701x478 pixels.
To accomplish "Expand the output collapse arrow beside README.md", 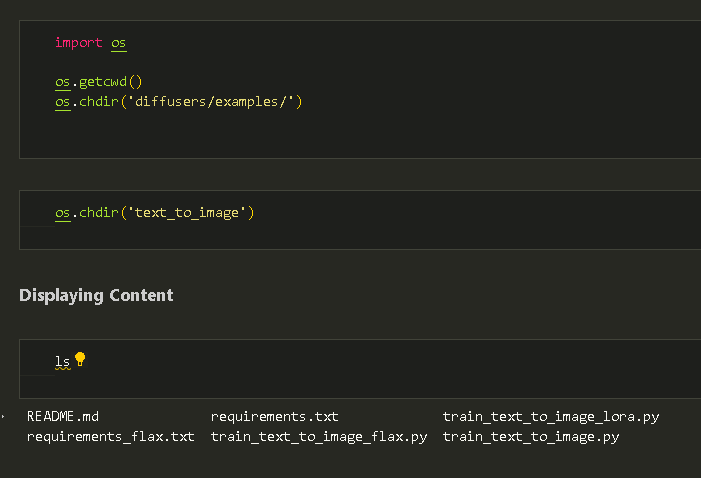I will (x=3, y=417).
